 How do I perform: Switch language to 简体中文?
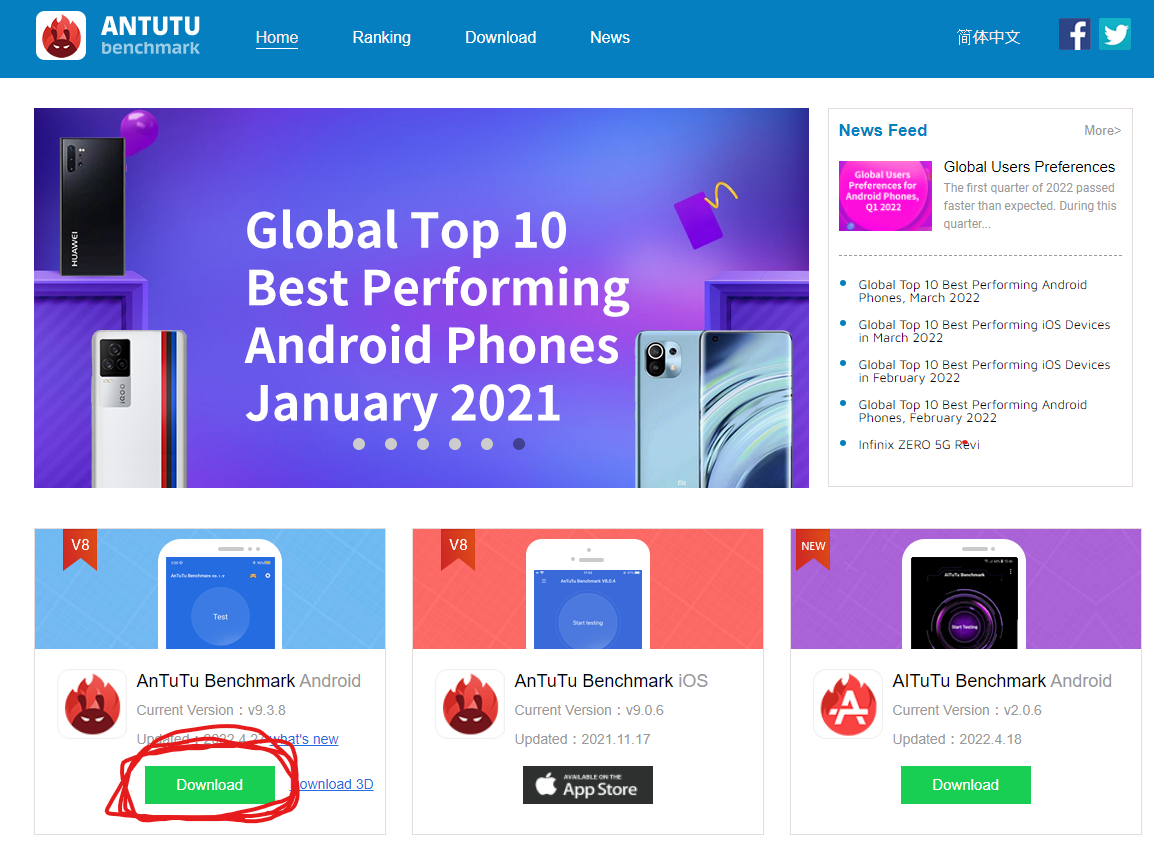988,38
